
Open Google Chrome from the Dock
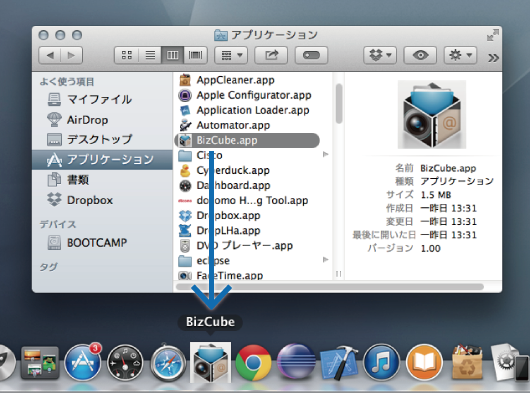pos(253,363)
